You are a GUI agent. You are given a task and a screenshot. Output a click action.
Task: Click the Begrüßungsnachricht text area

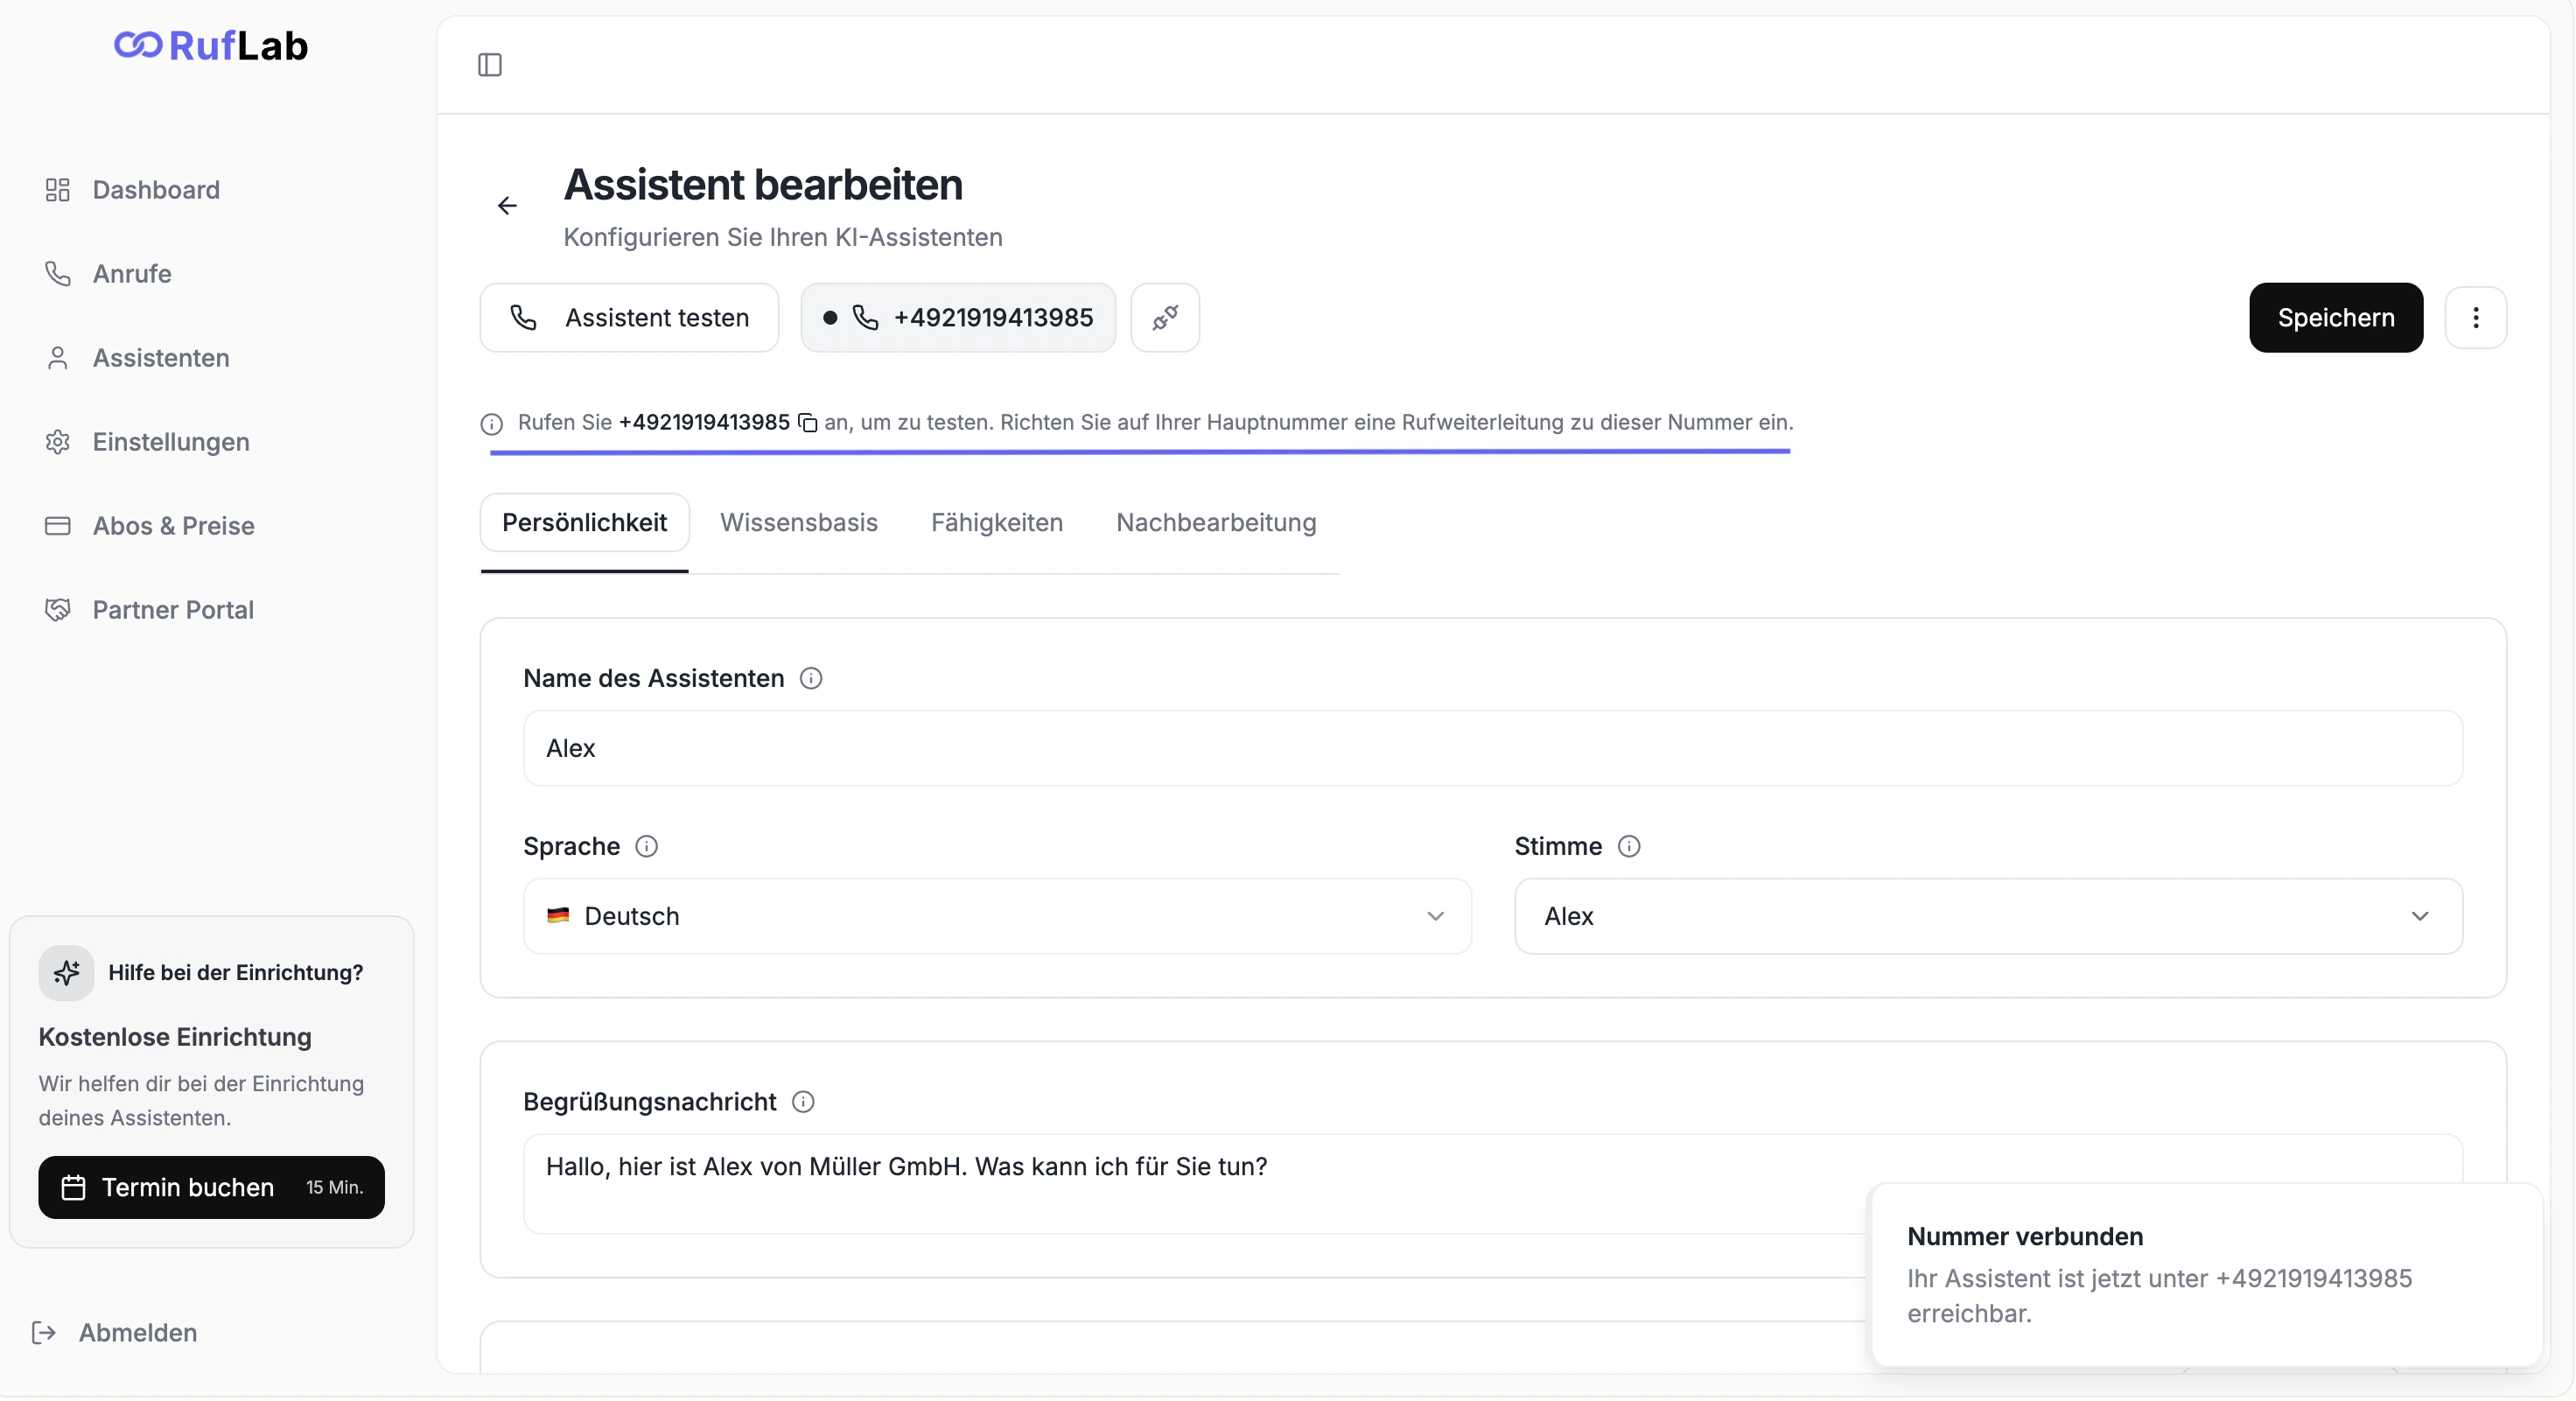tap(1493, 1184)
